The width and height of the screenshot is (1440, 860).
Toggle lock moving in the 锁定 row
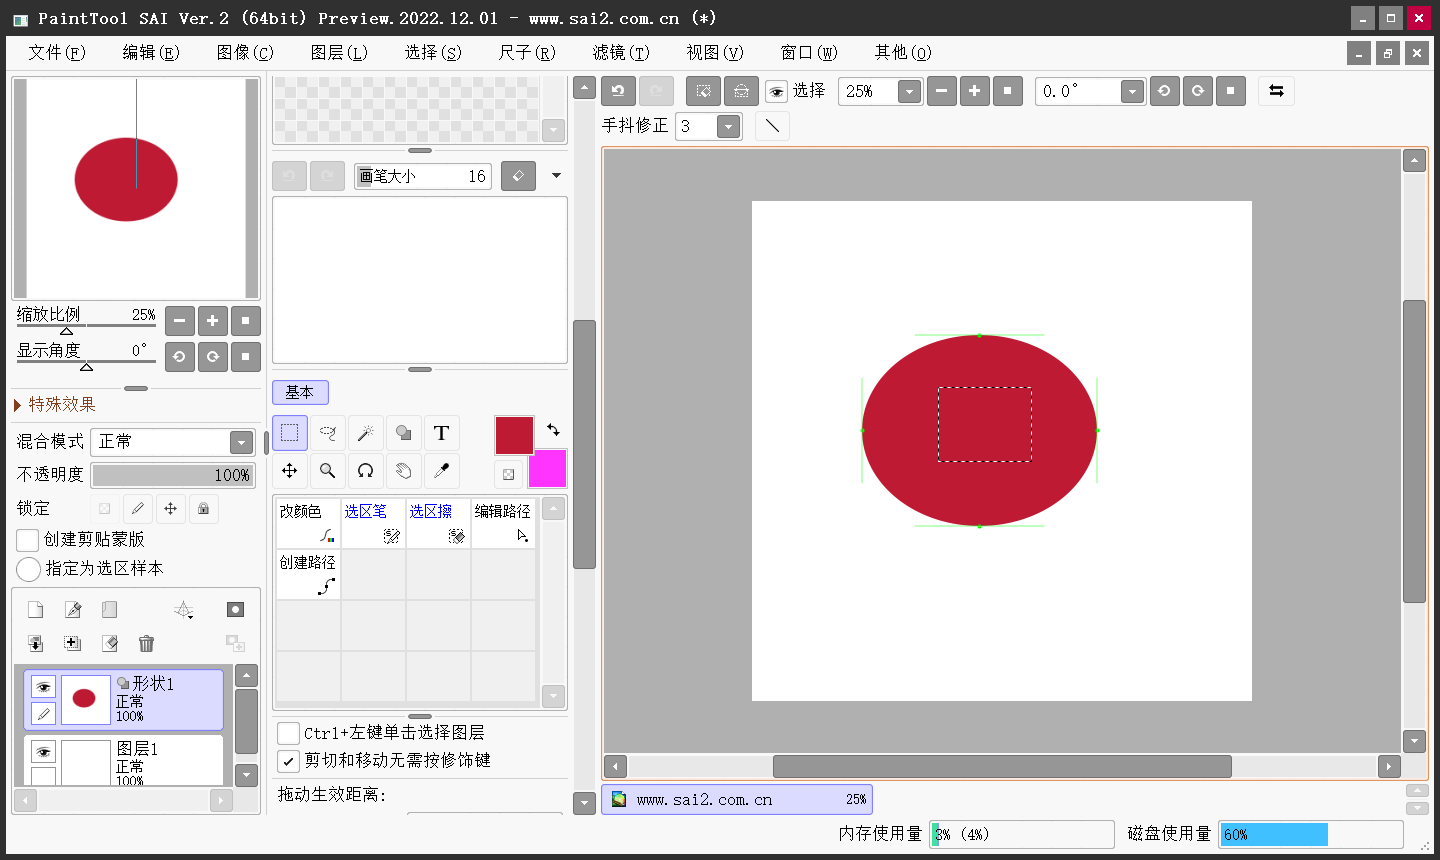tap(170, 509)
